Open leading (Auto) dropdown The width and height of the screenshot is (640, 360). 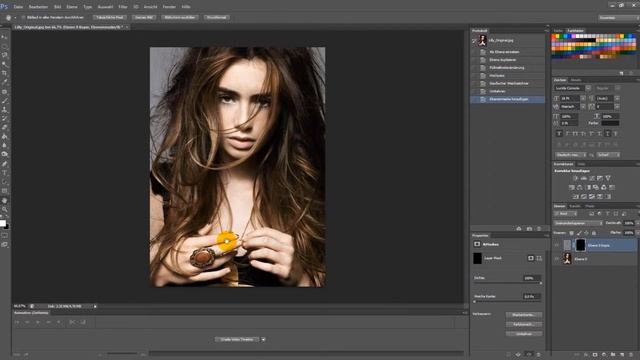617,98
